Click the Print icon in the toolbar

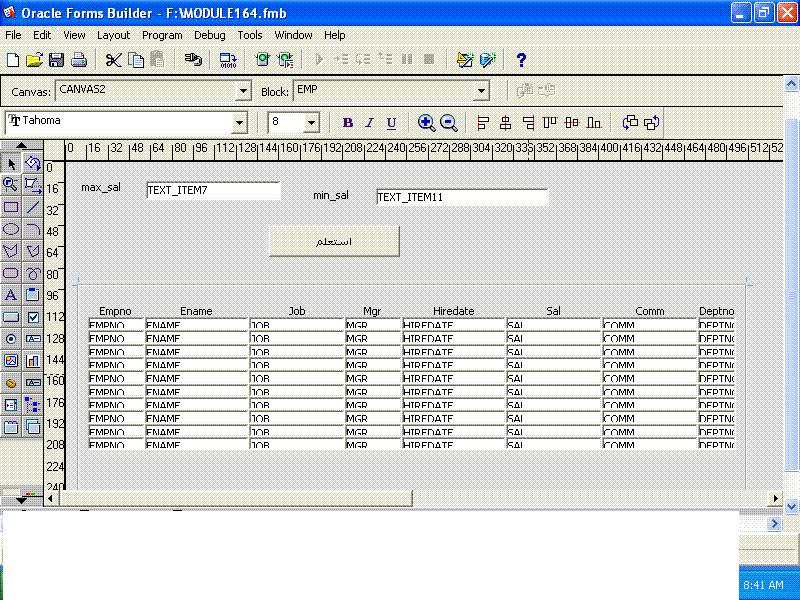(81, 60)
